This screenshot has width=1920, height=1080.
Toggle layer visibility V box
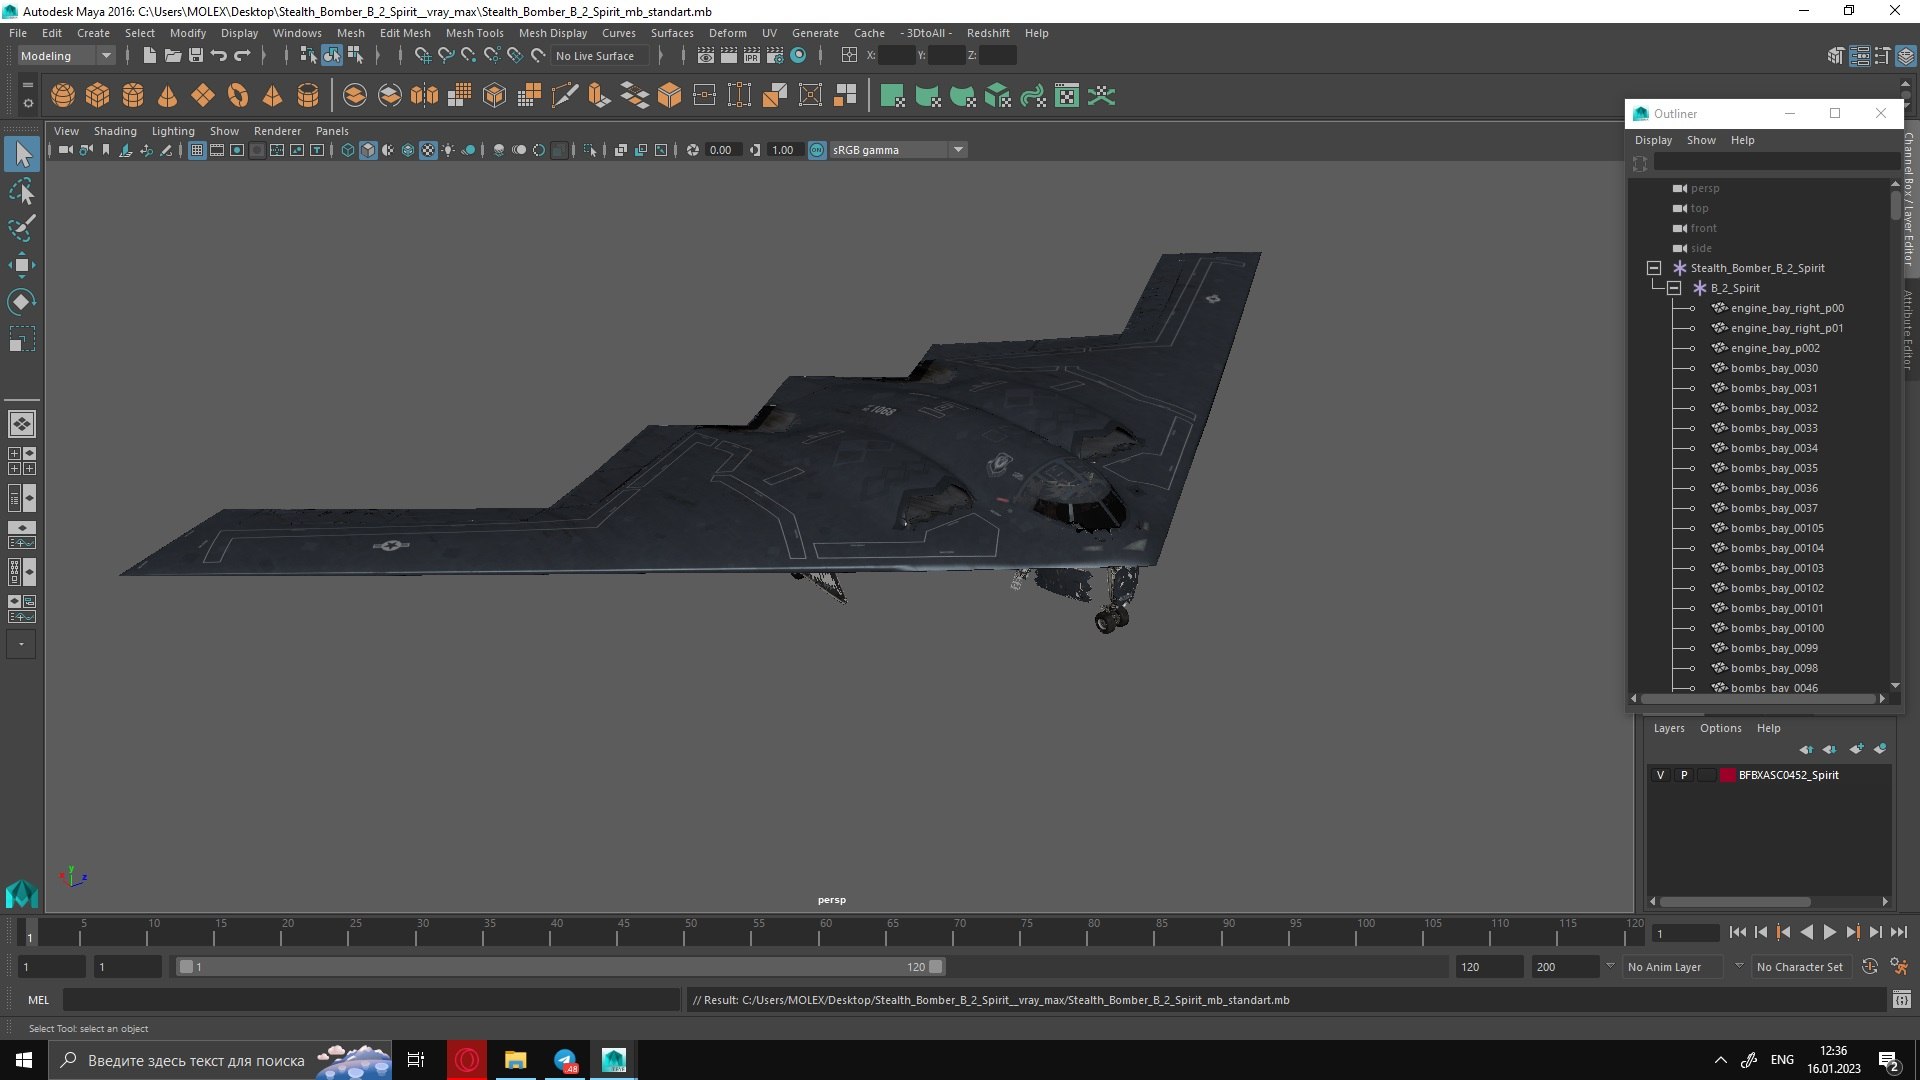(1660, 775)
